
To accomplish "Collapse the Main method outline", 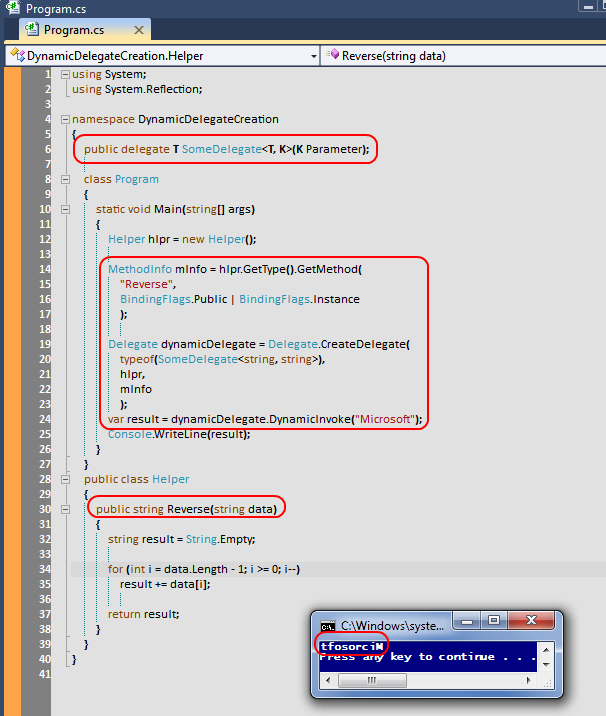I will pyautogui.click(x=65, y=209).
